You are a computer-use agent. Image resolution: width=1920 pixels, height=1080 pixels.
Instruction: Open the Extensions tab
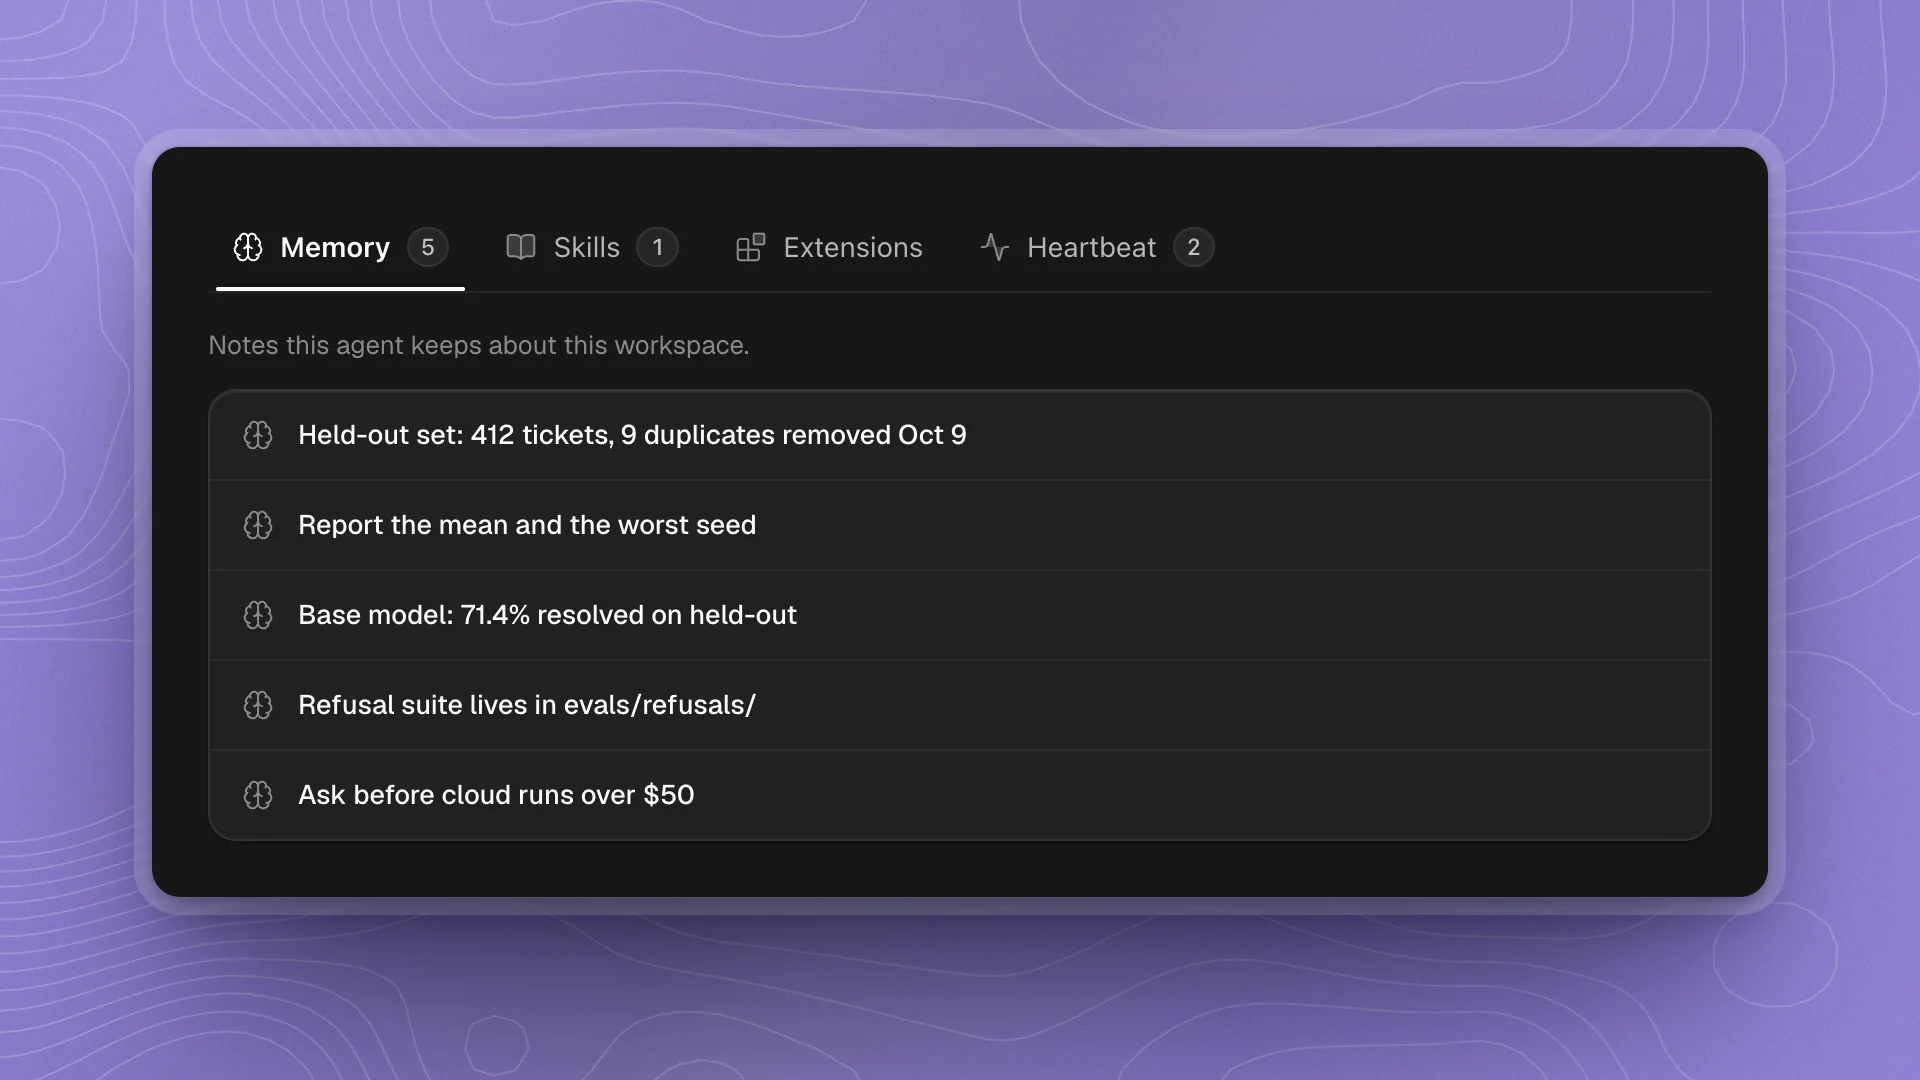(x=829, y=247)
